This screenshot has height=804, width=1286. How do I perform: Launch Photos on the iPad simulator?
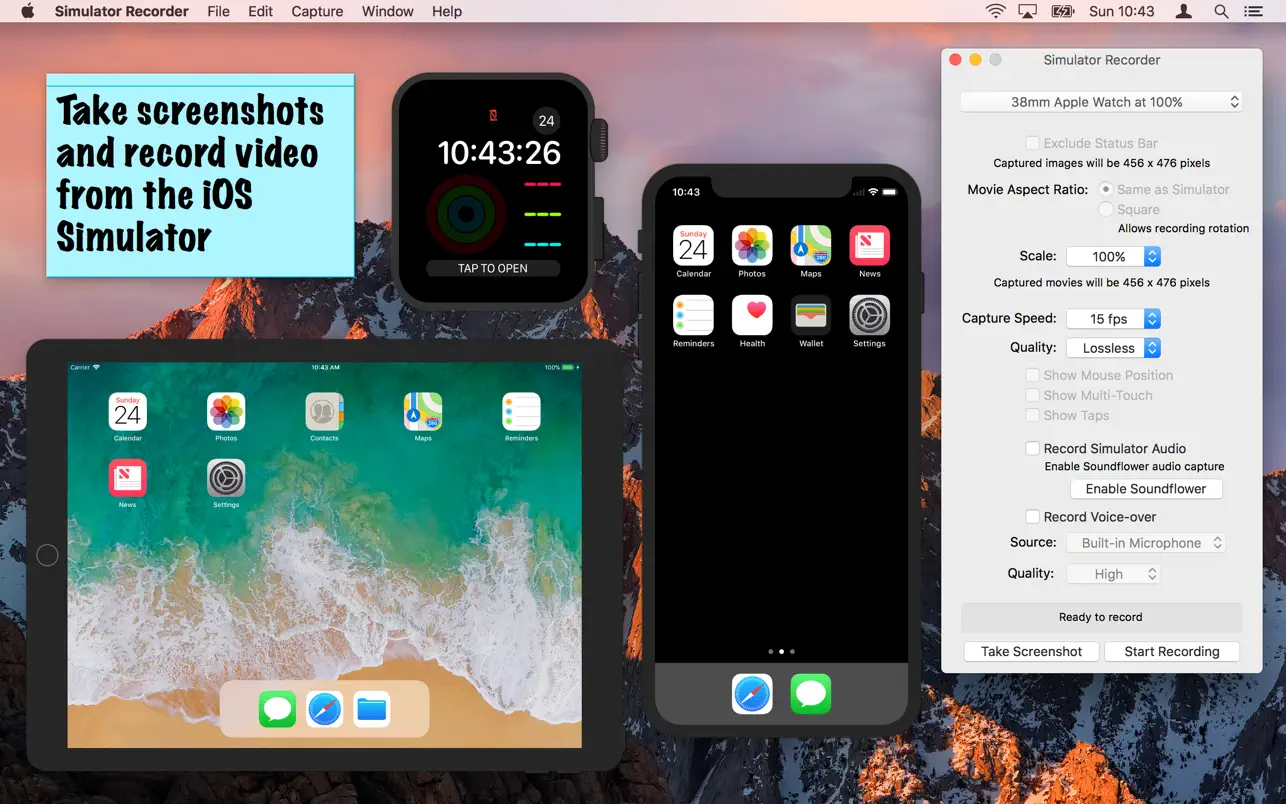click(x=226, y=410)
